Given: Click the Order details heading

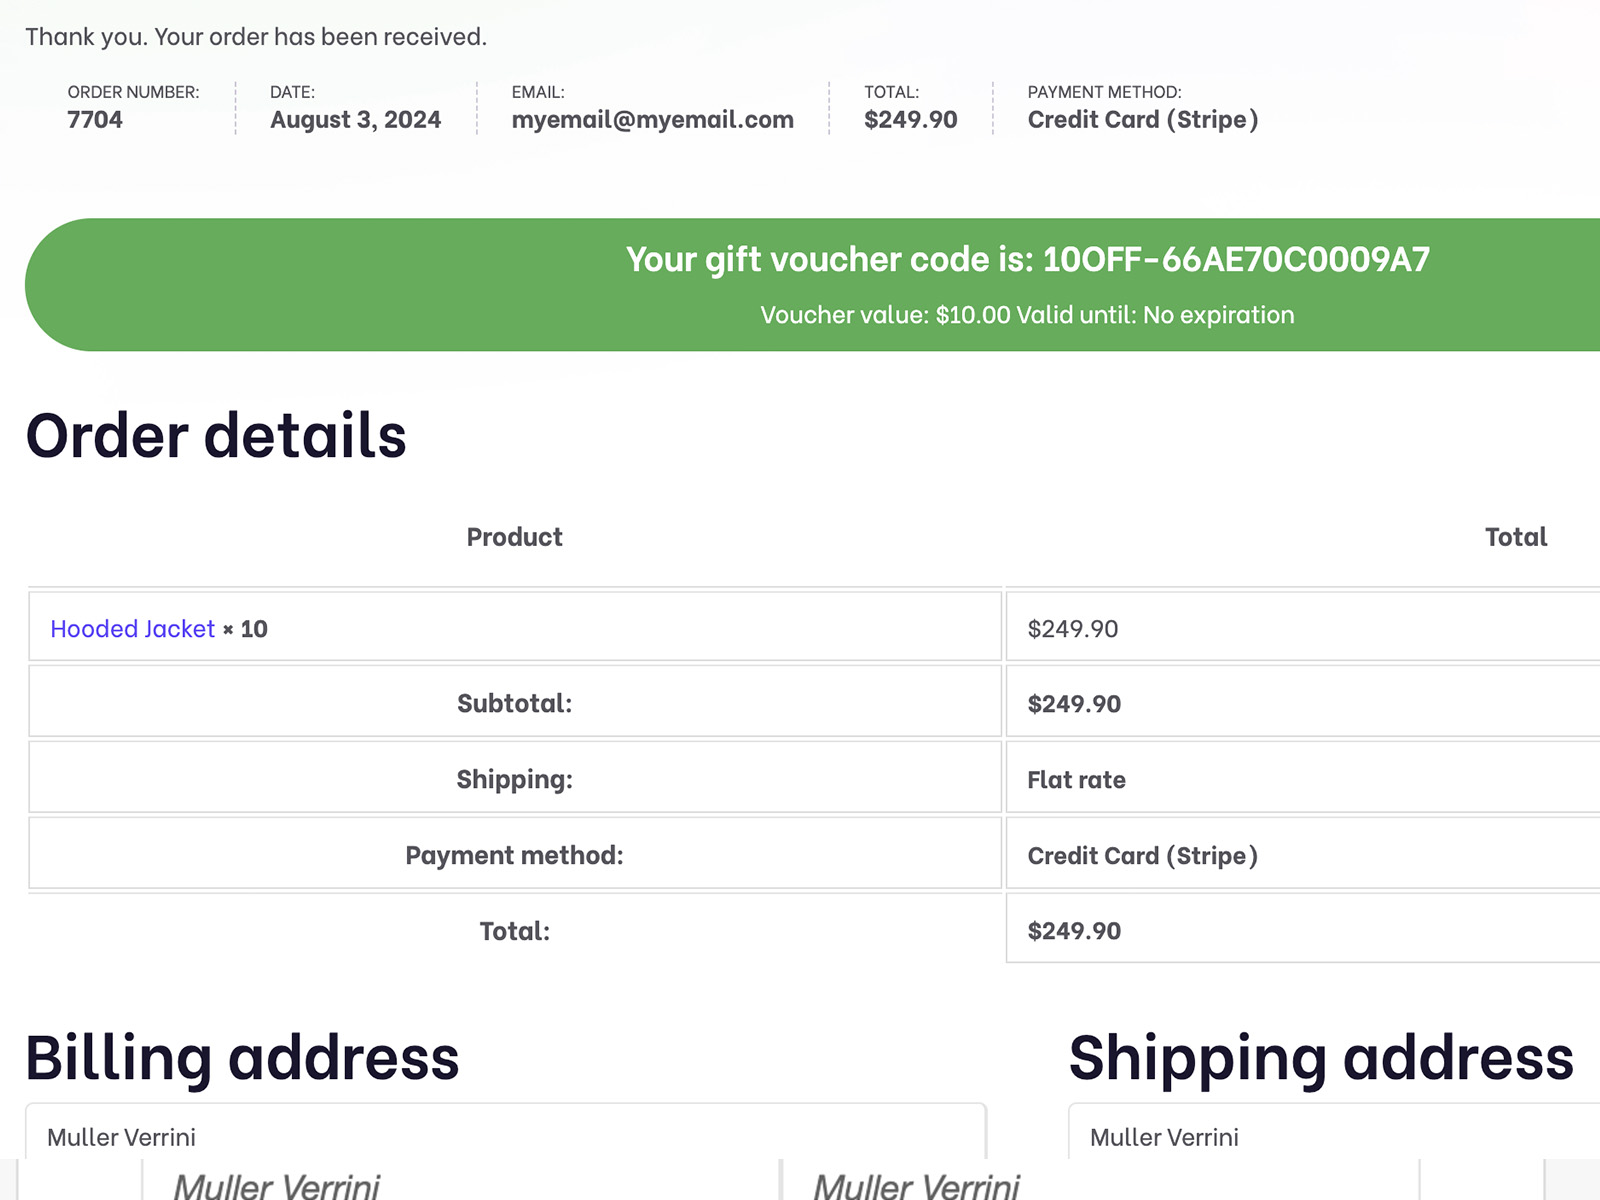Looking at the screenshot, I should [x=216, y=436].
